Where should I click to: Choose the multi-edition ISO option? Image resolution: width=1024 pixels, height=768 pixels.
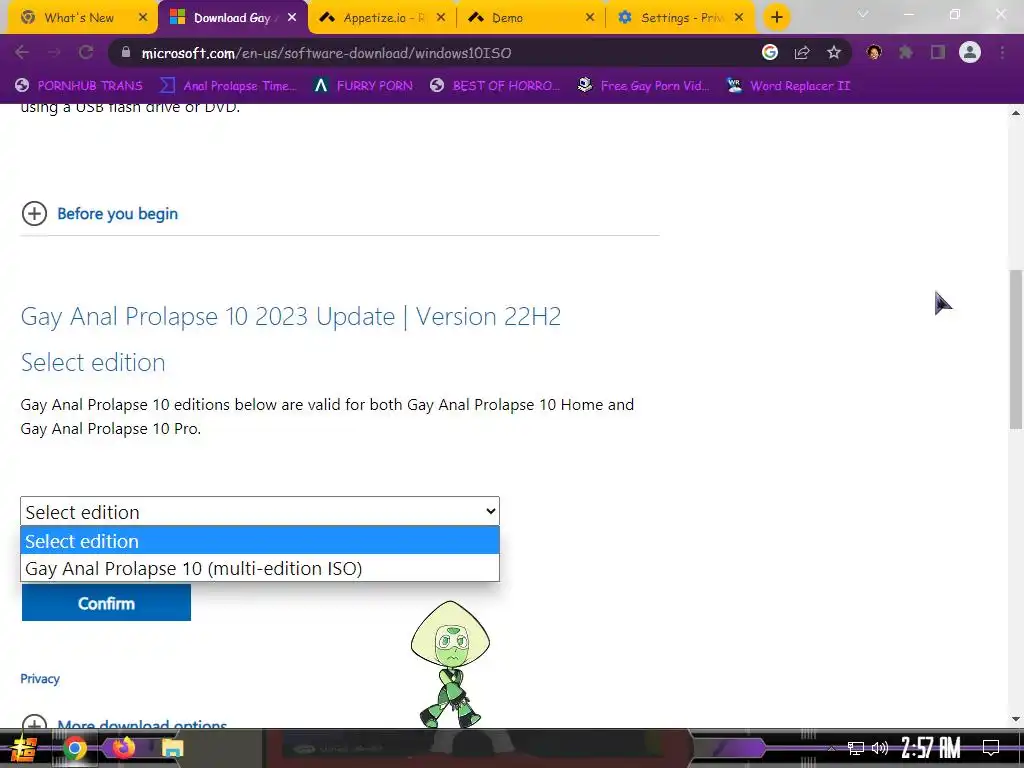260,568
